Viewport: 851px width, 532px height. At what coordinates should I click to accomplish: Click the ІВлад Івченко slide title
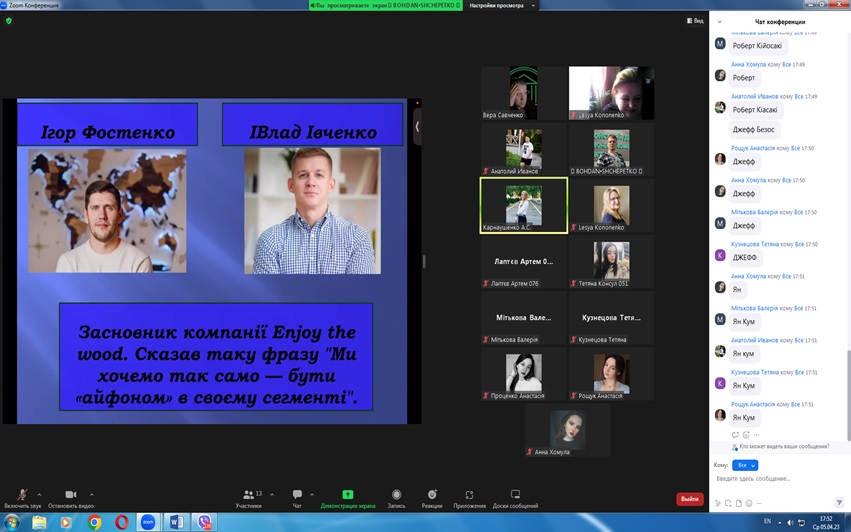point(313,132)
